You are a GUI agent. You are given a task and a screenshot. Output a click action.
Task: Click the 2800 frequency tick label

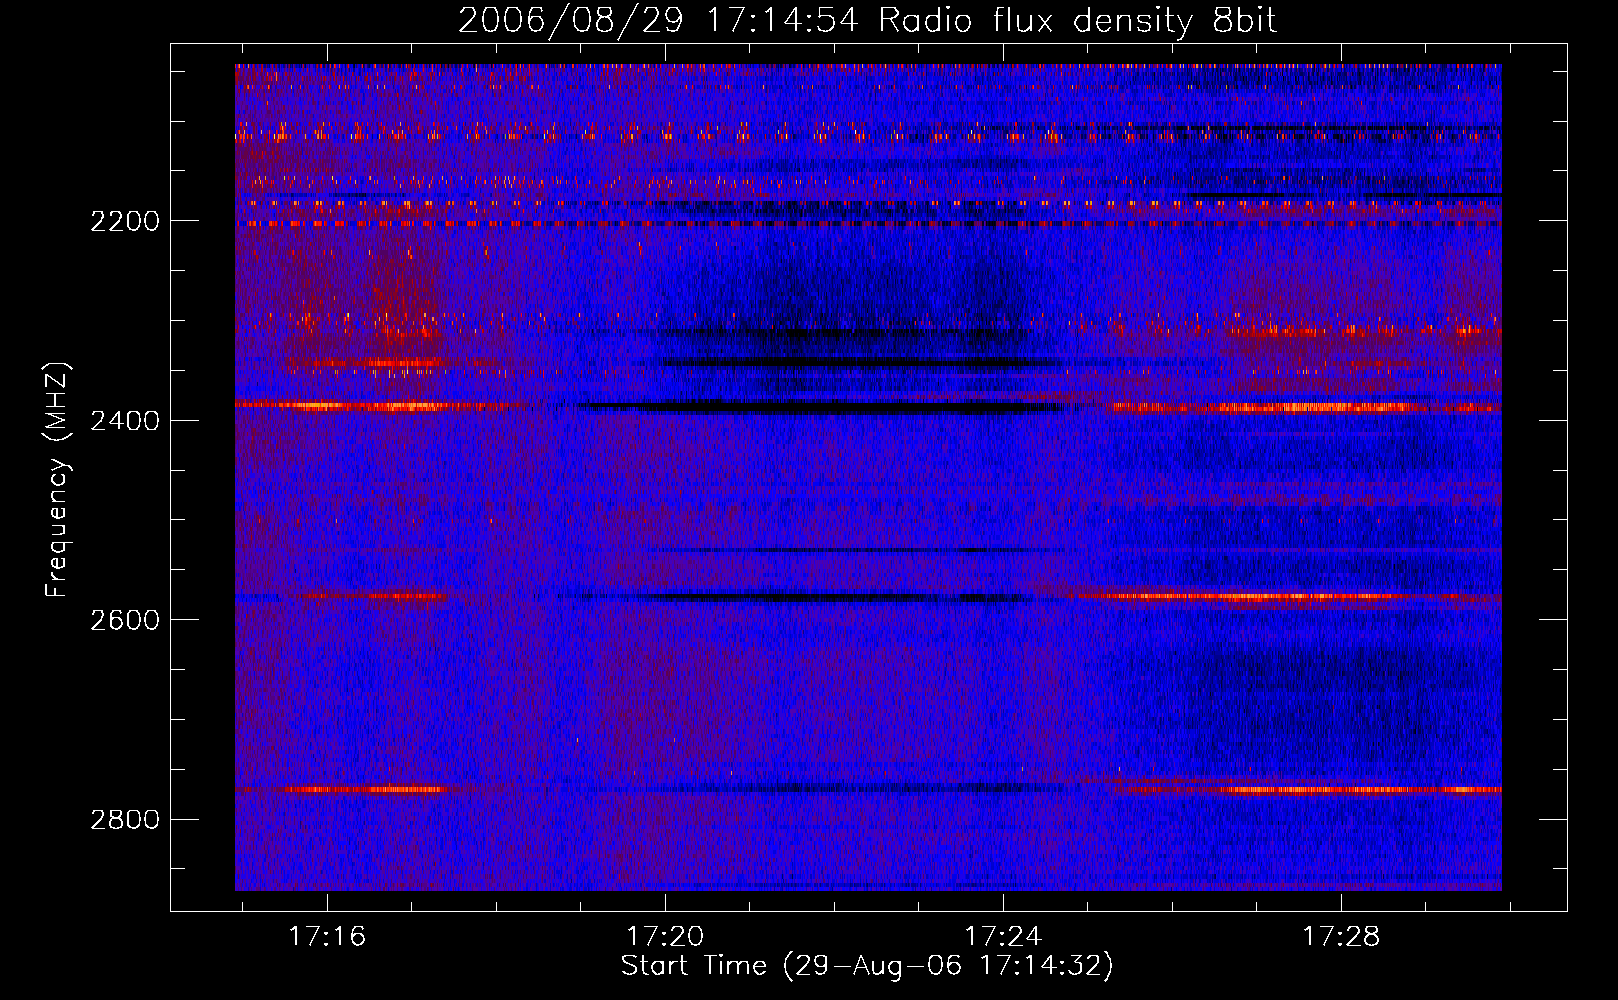click(125, 820)
